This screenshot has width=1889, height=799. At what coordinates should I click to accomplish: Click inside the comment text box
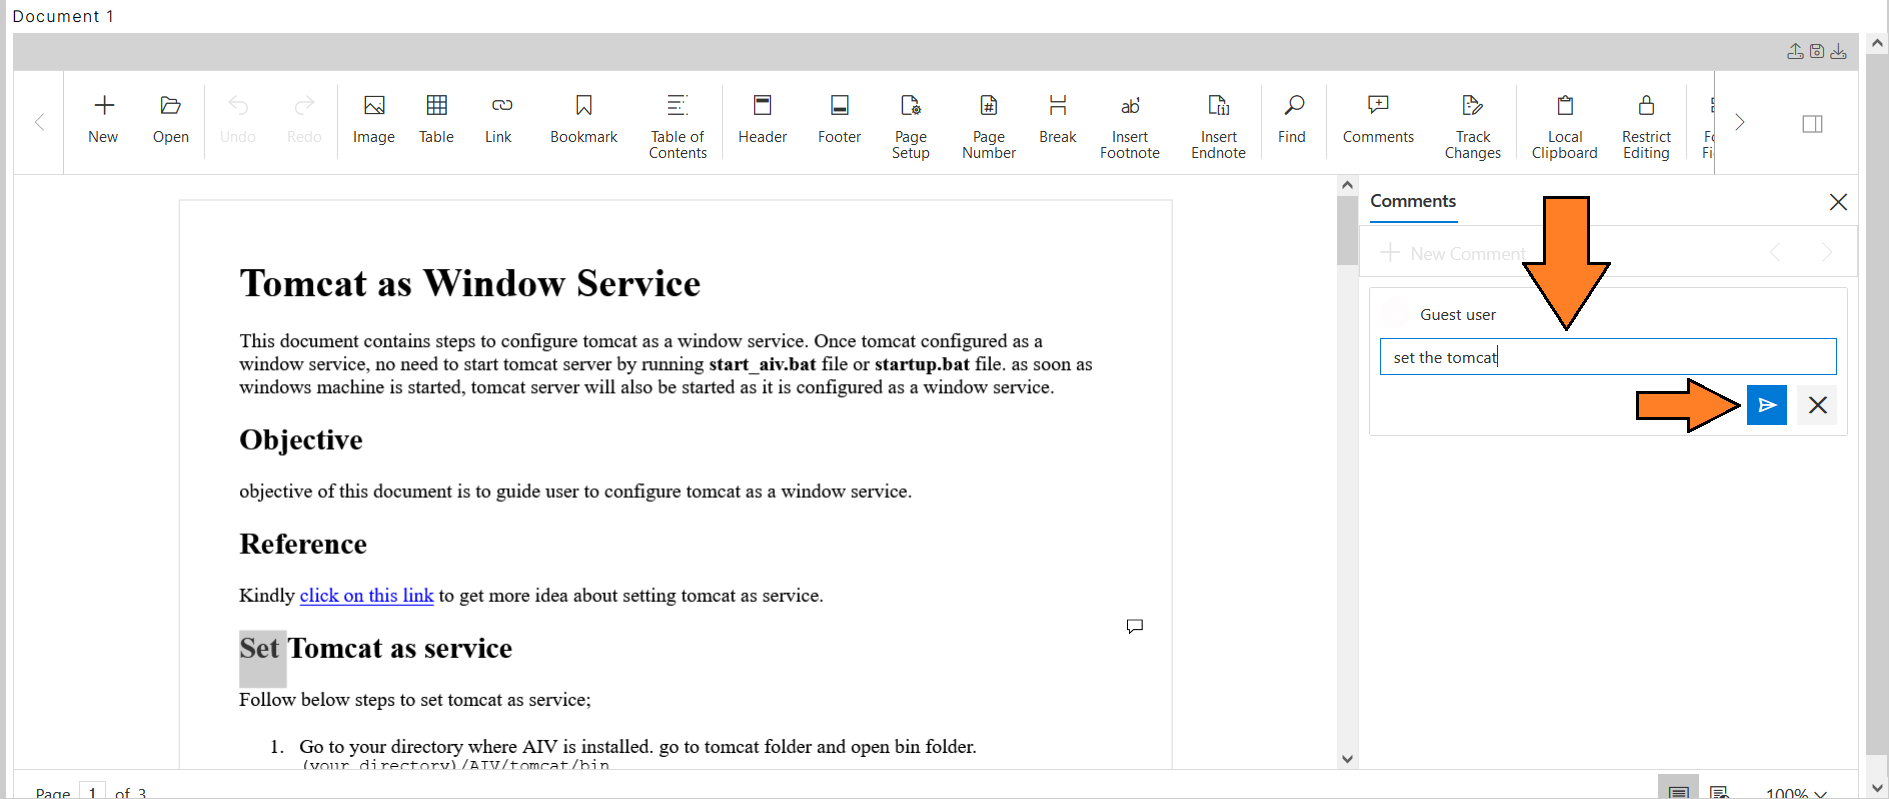point(1608,357)
